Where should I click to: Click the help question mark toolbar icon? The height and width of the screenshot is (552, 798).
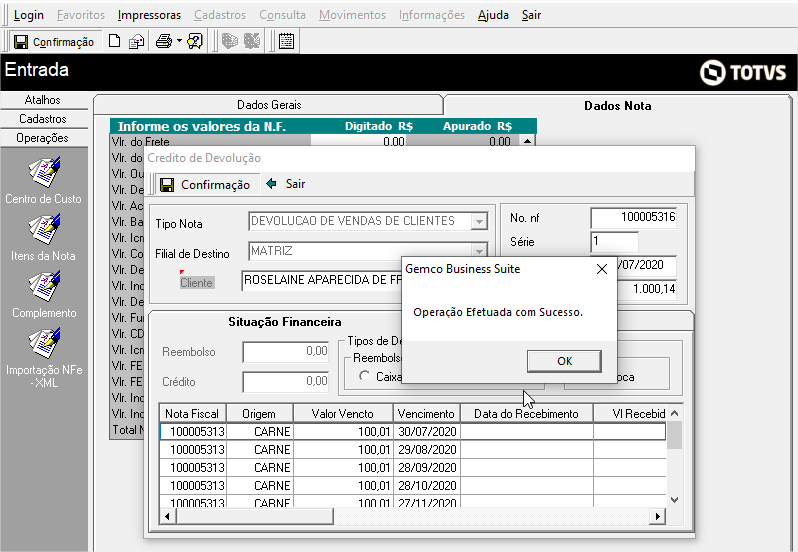click(x=195, y=41)
